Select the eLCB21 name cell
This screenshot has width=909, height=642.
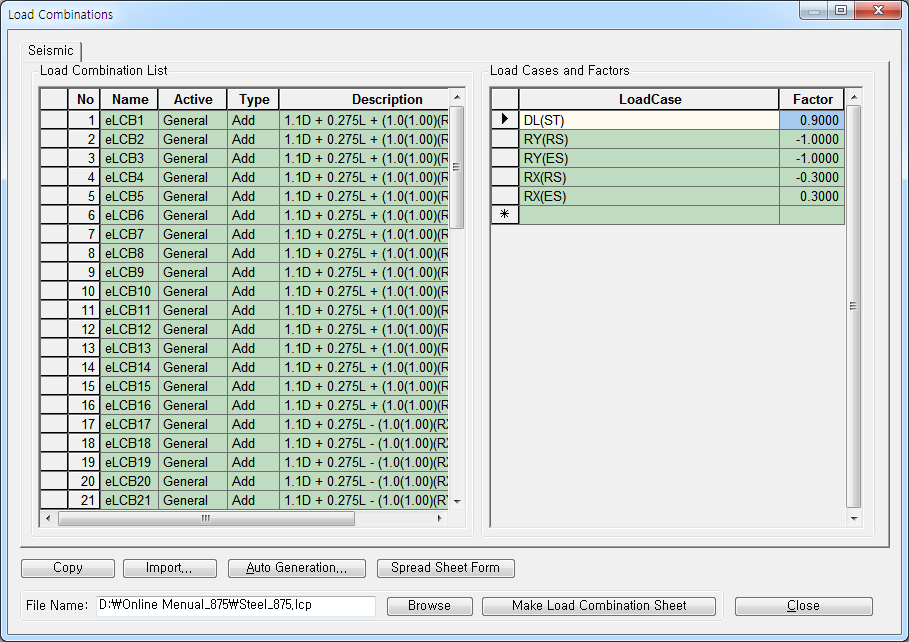[129, 500]
